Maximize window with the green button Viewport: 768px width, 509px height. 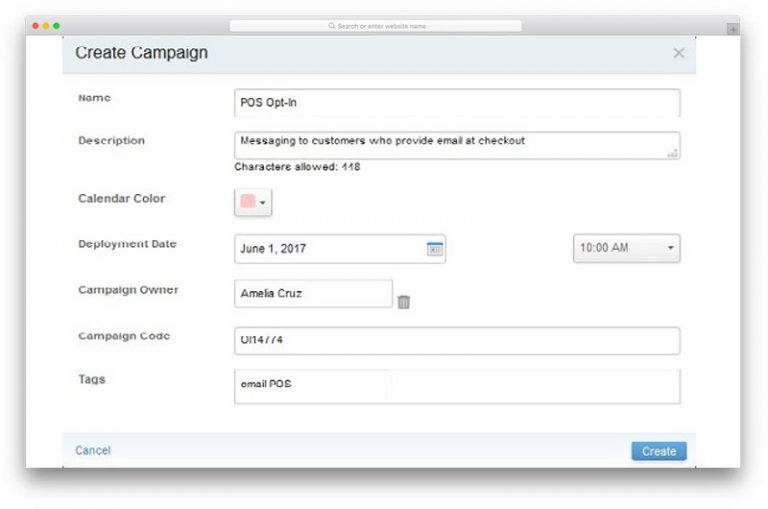[56, 25]
